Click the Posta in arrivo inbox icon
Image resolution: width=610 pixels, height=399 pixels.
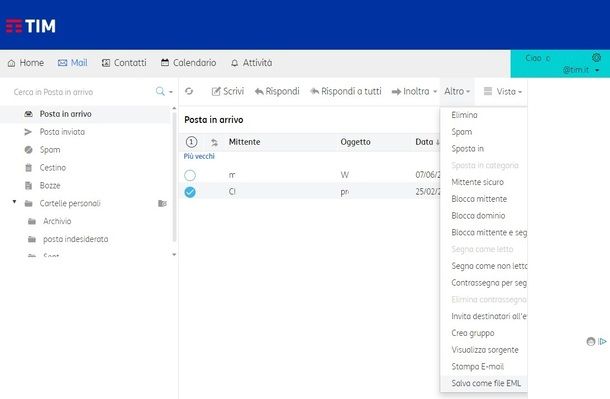tap(28, 114)
